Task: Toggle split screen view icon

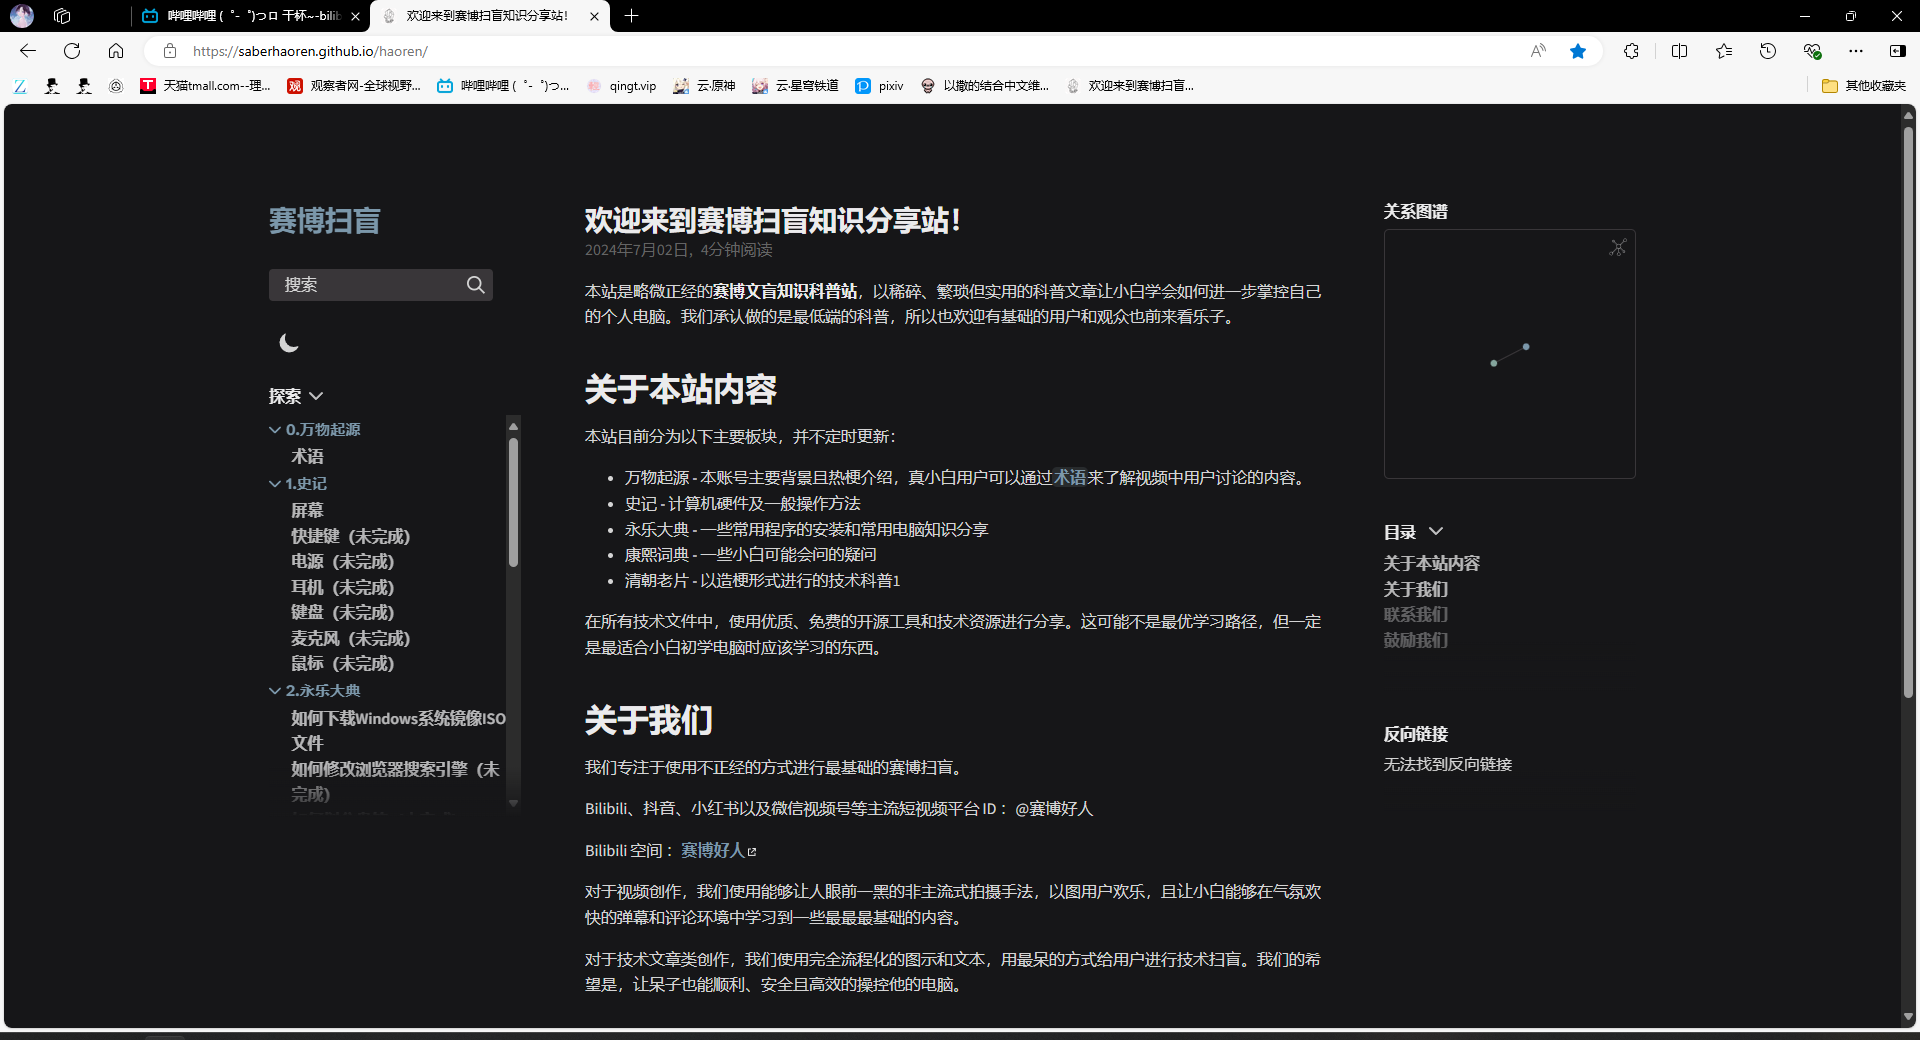Action: [x=1679, y=51]
